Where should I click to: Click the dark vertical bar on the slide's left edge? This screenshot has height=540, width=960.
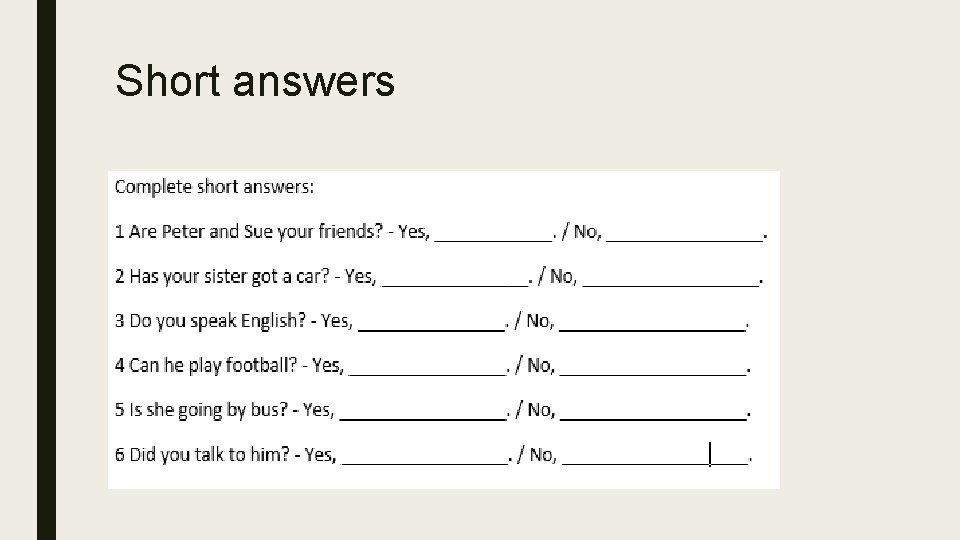click(46, 270)
